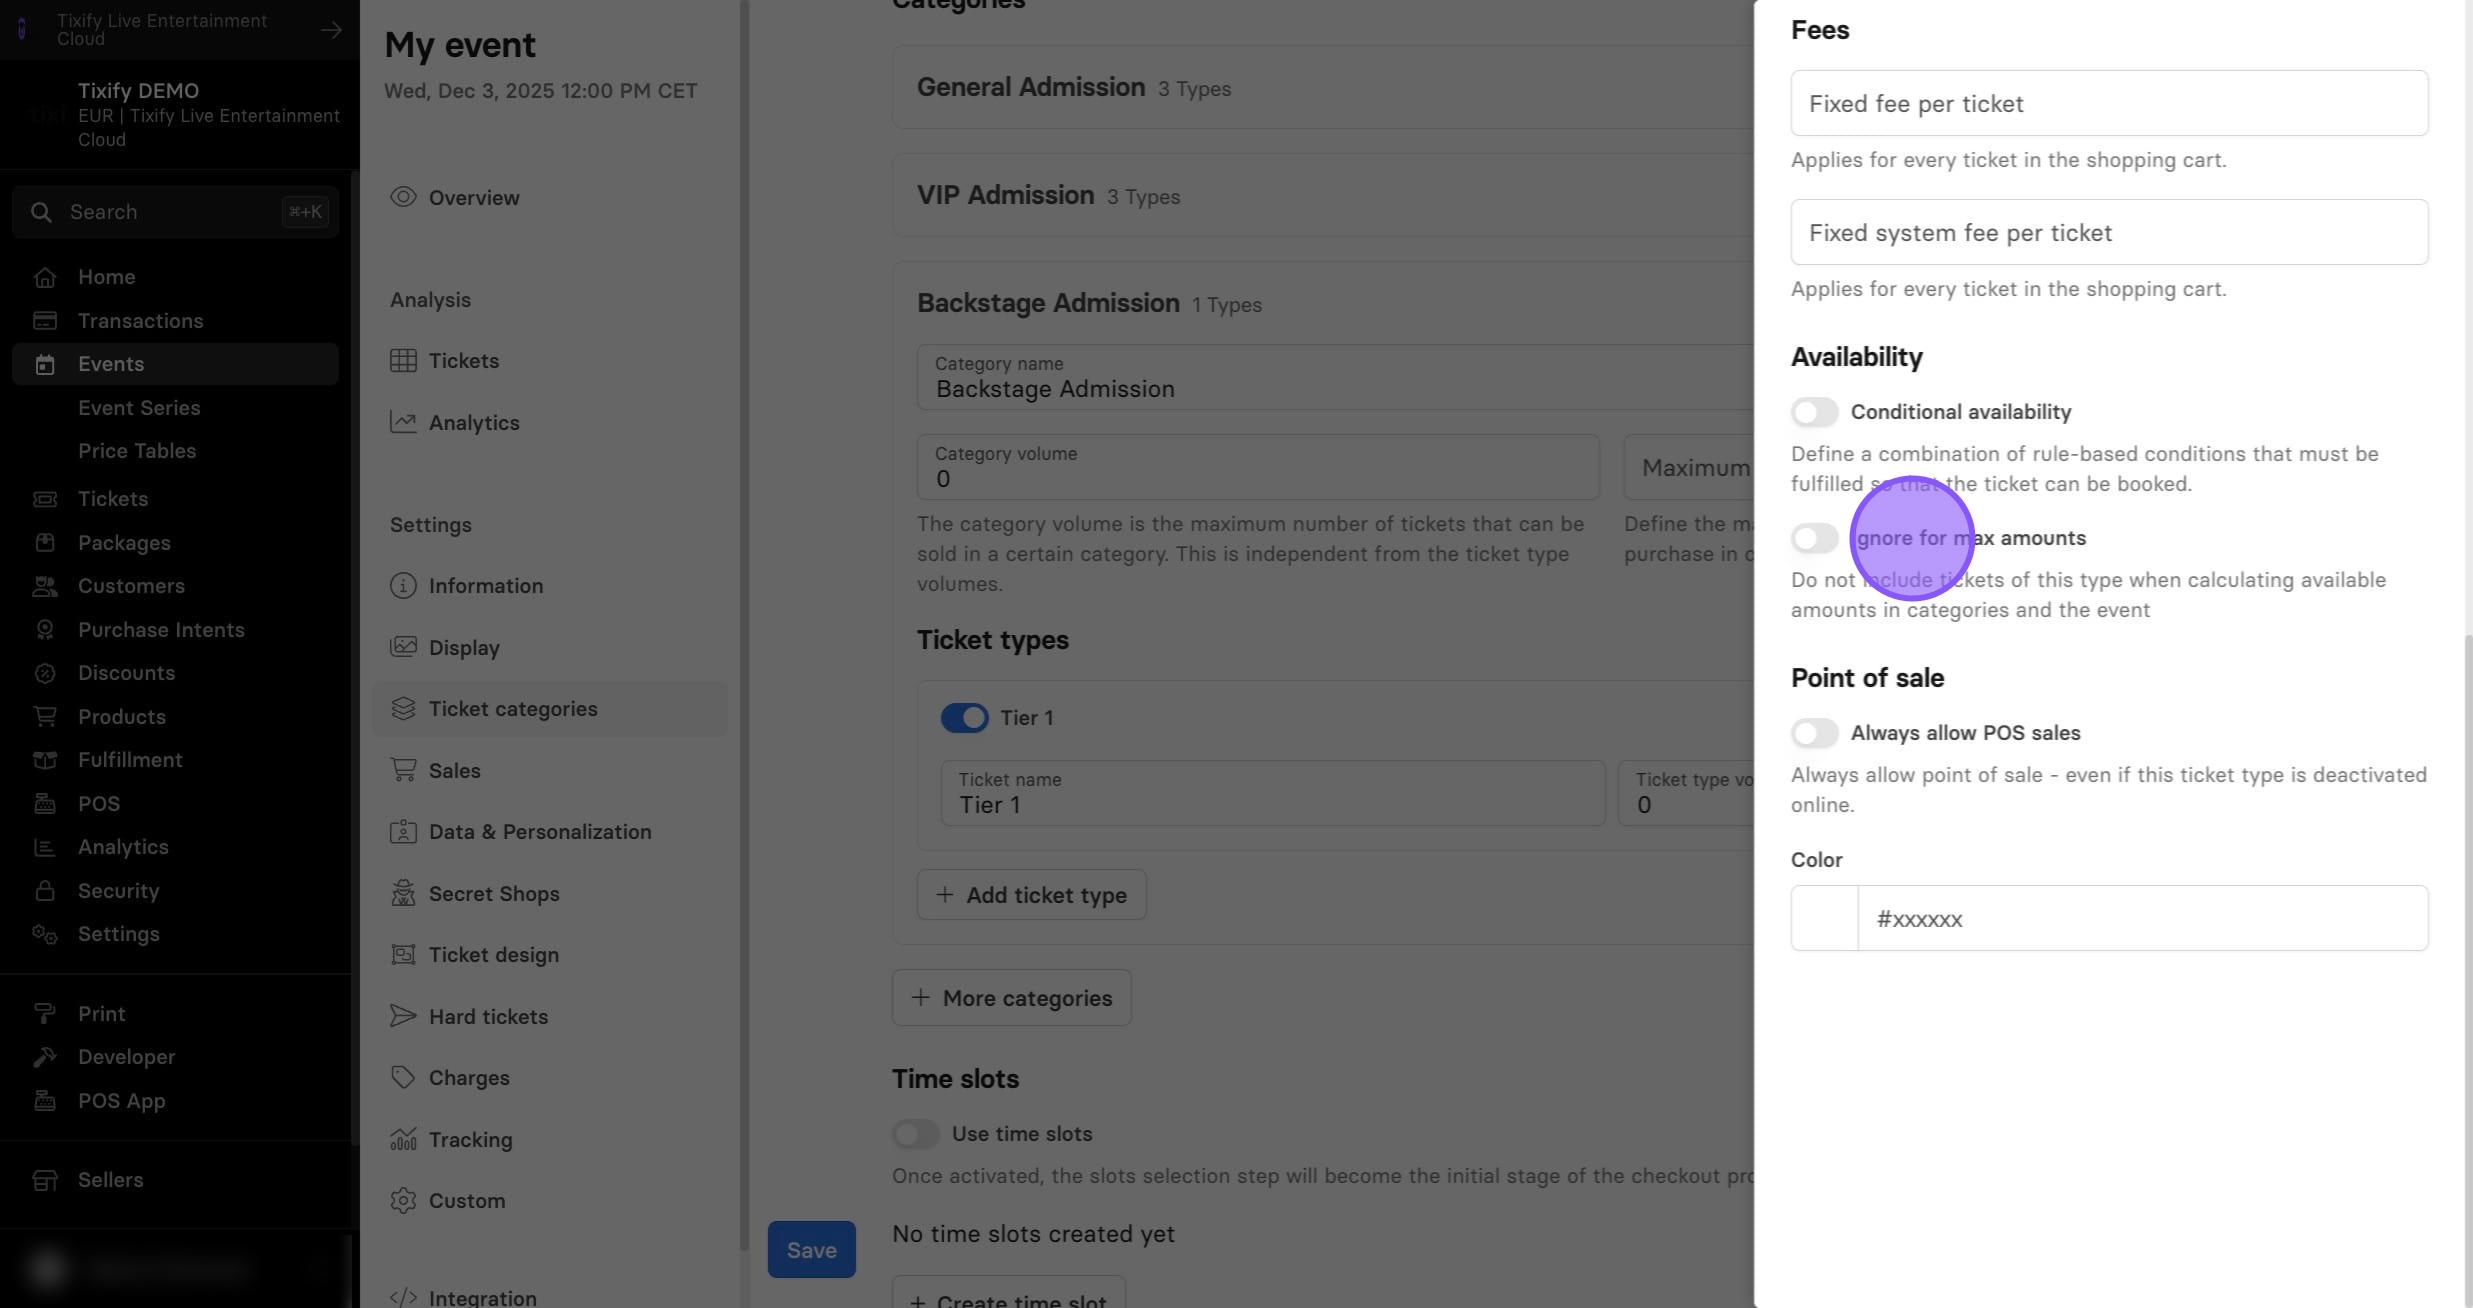Click Add ticket type button
Viewport: 2473px width, 1308px height.
pos(1031,895)
